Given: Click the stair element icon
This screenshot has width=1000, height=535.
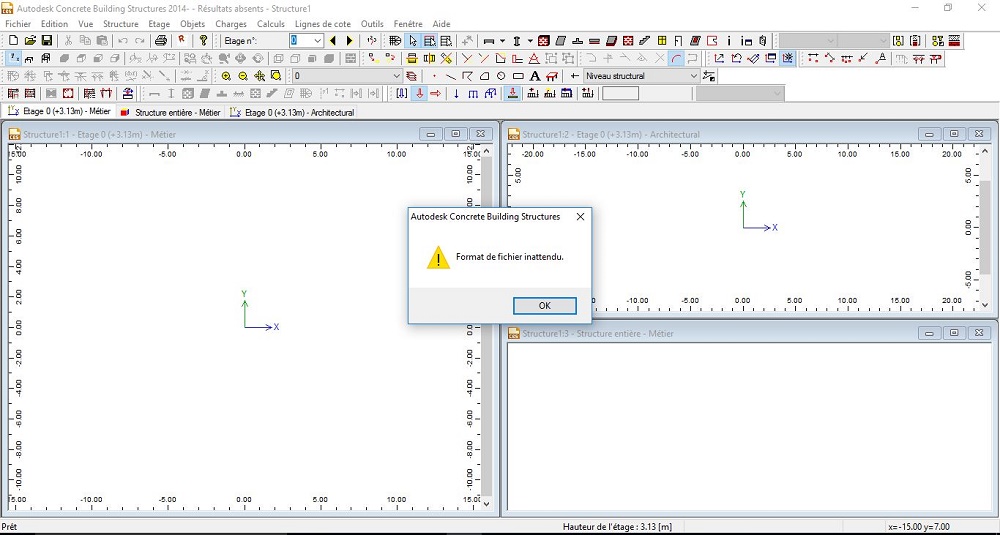Looking at the screenshot, I should [645, 41].
